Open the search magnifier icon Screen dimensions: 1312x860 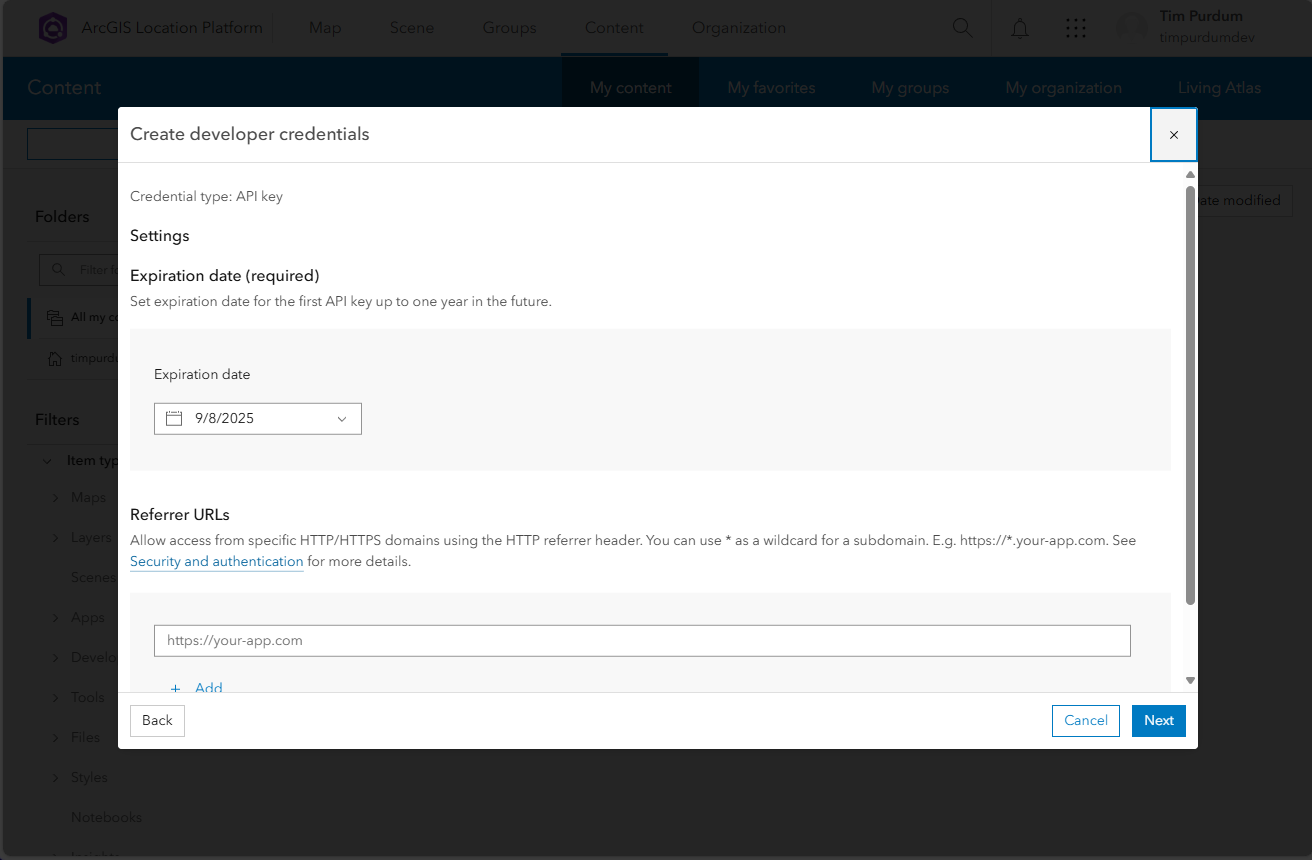[x=962, y=28]
